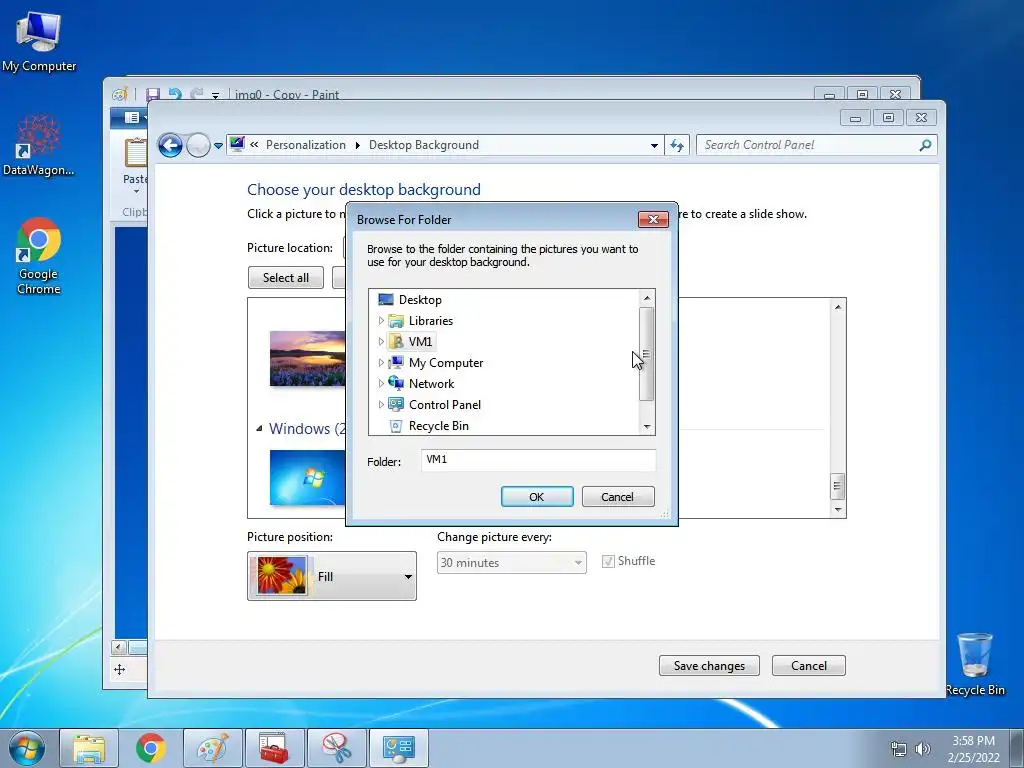Click the Save changes button
This screenshot has height=768, width=1024.
pos(709,665)
